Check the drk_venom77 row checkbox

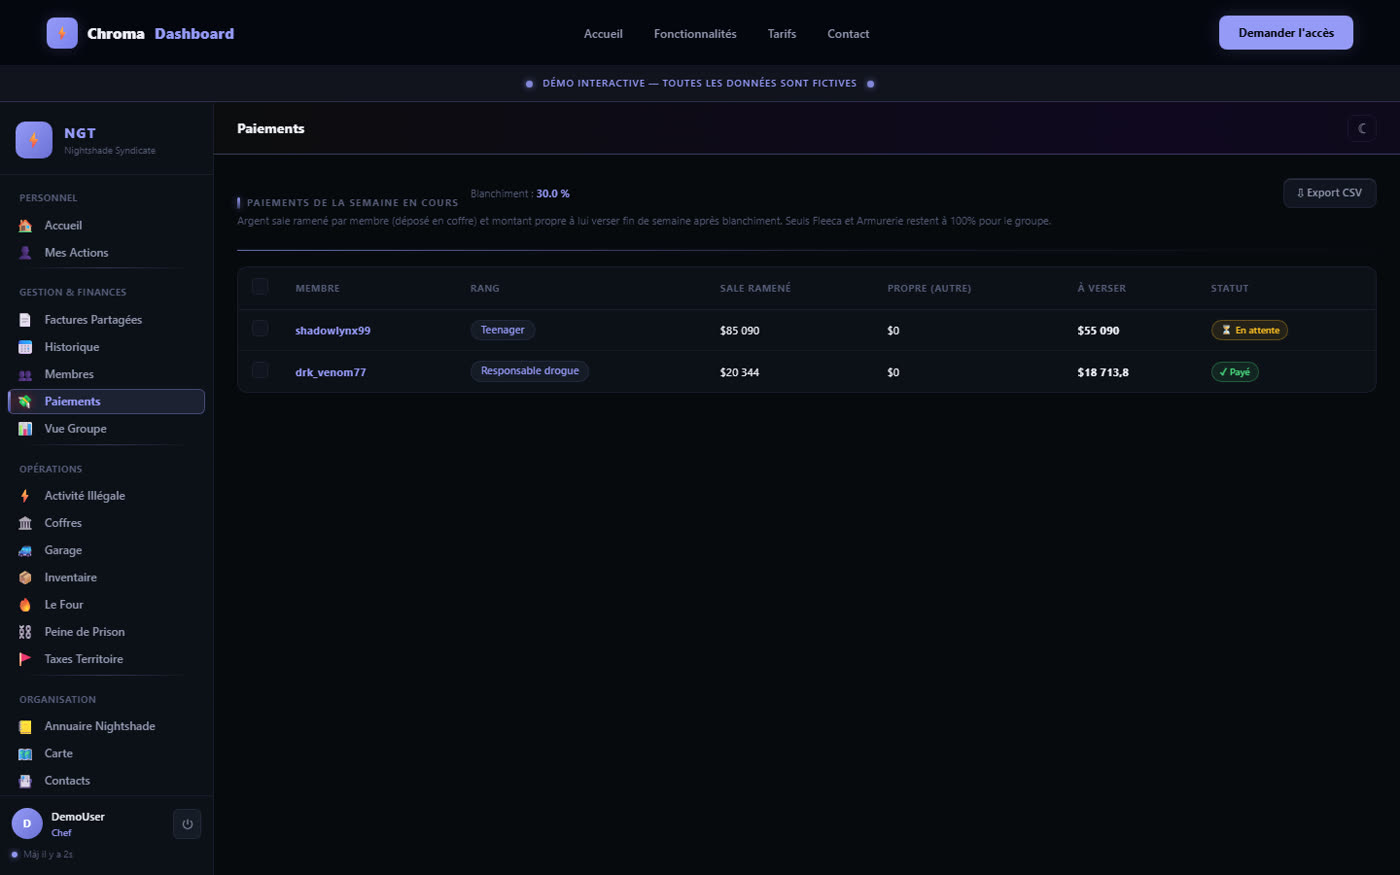pos(260,371)
